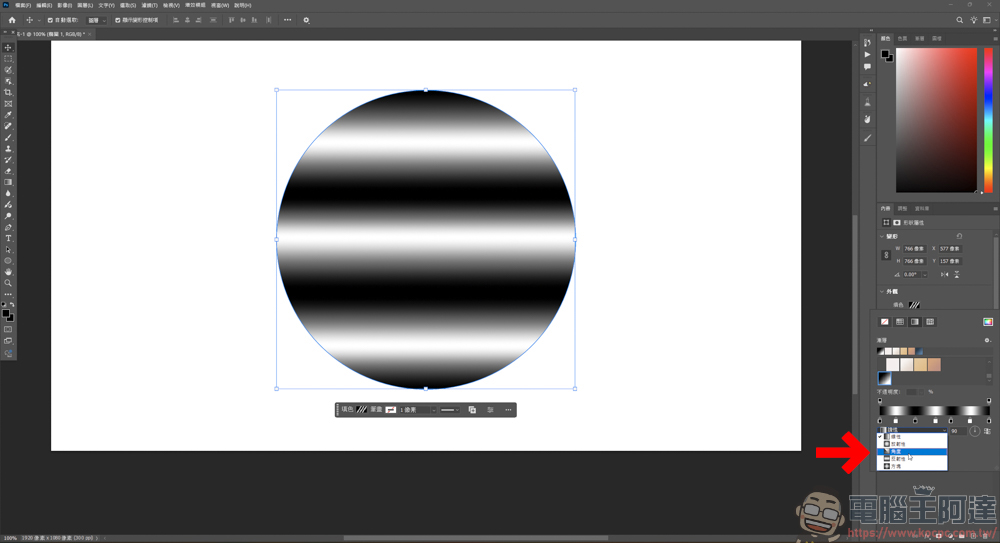This screenshot has height=543, width=1000.
Task: Open the rotation angle dropdown
Action: pos(925,274)
